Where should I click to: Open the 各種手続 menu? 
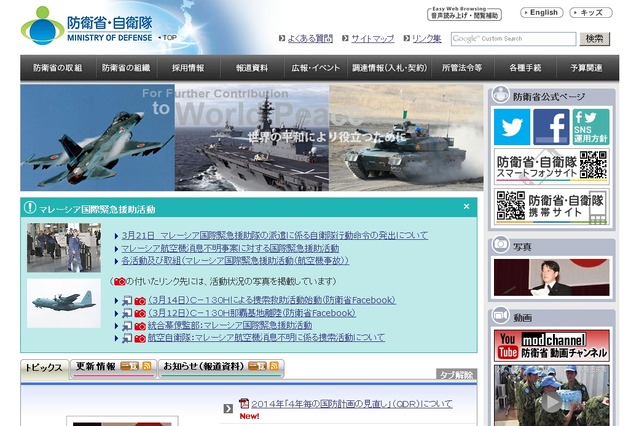click(x=525, y=68)
